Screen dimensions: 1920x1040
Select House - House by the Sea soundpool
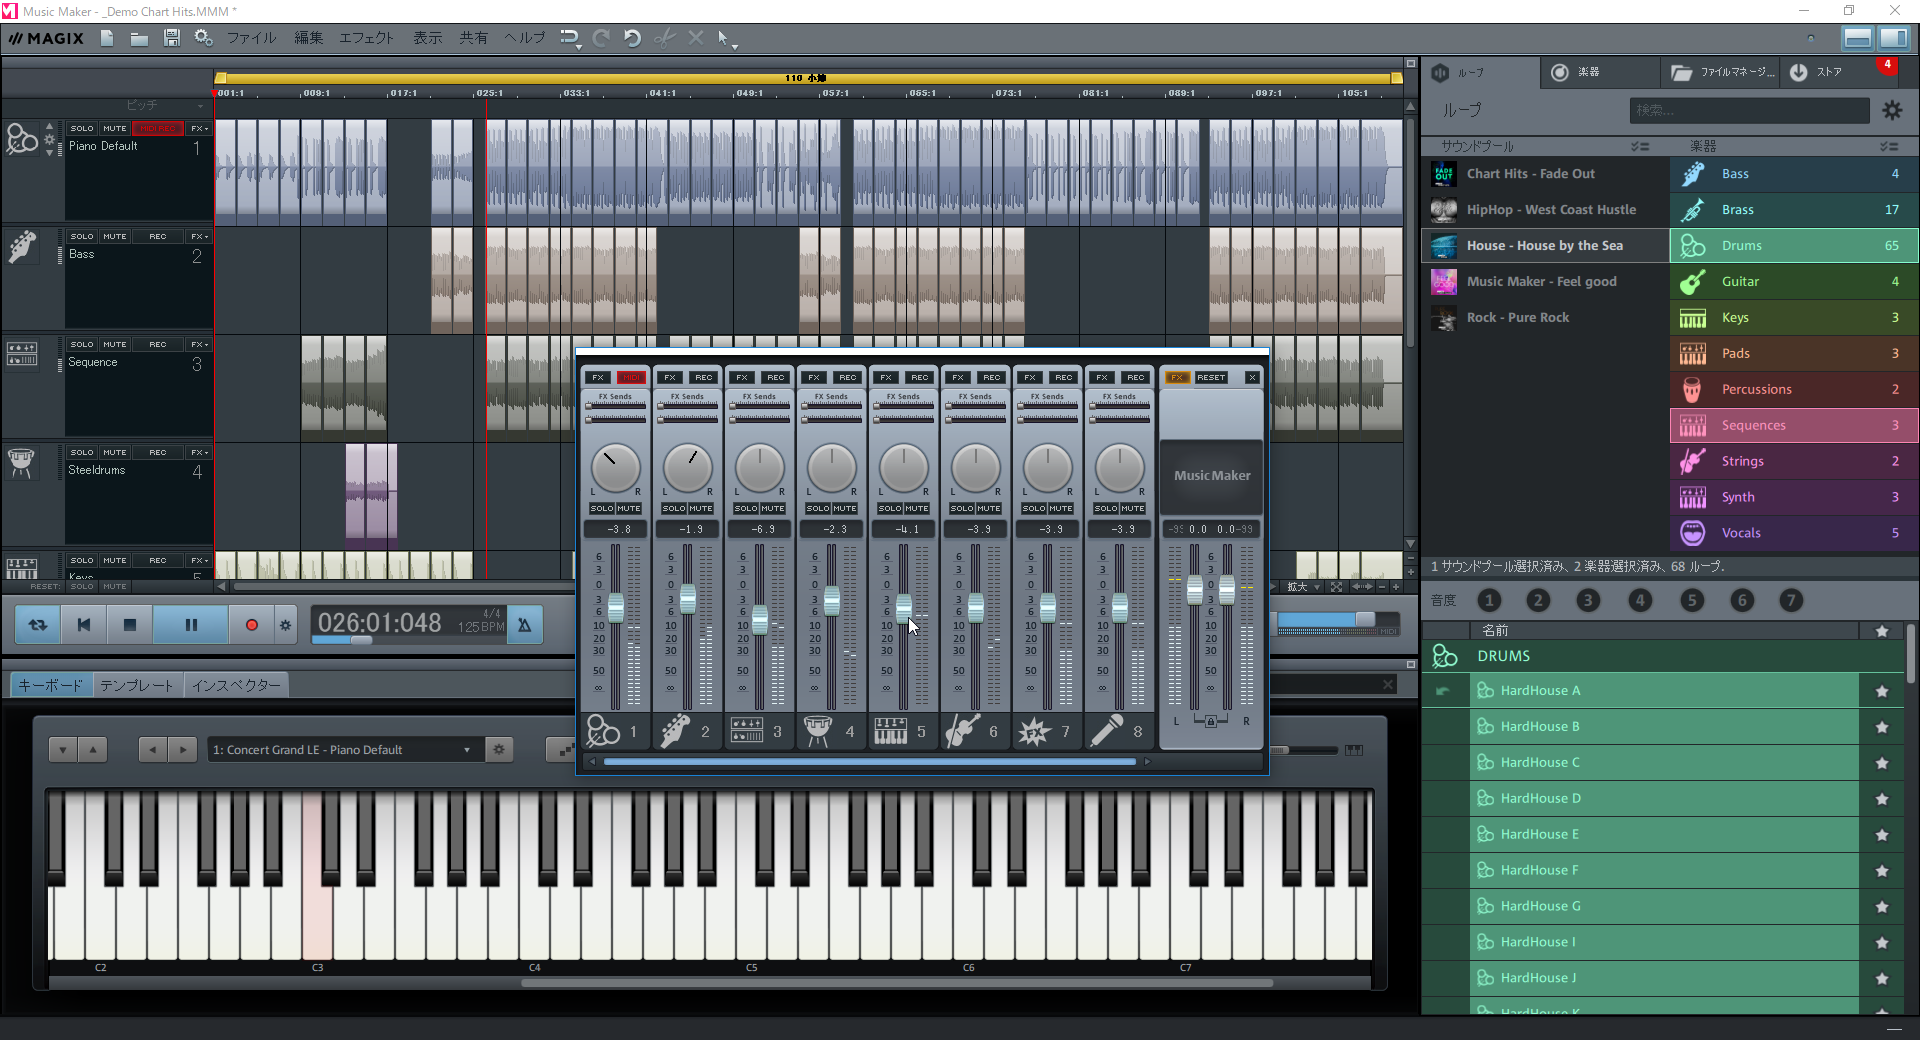click(1545, 246)
